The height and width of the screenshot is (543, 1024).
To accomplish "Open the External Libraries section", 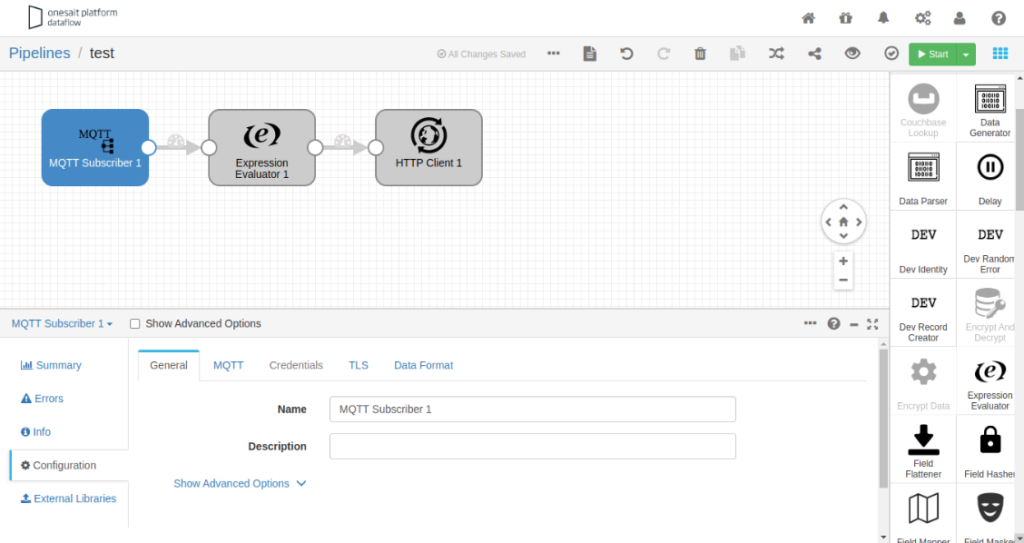I will point(69,499).
